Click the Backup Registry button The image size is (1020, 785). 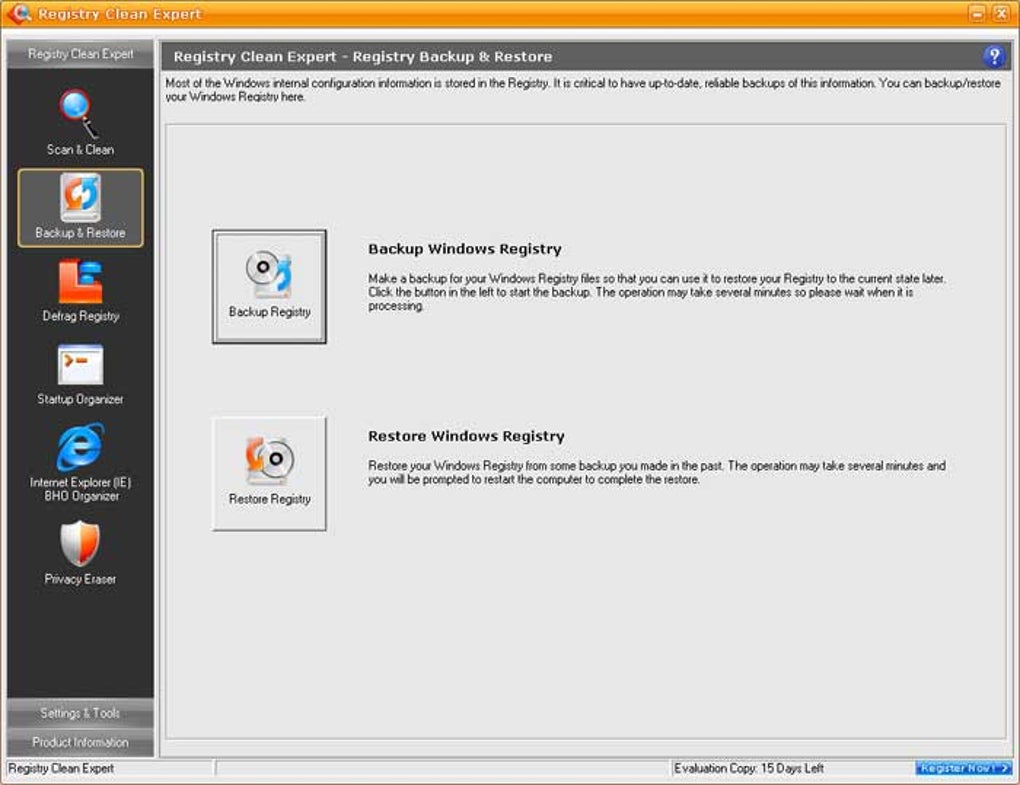pos(269,286)
